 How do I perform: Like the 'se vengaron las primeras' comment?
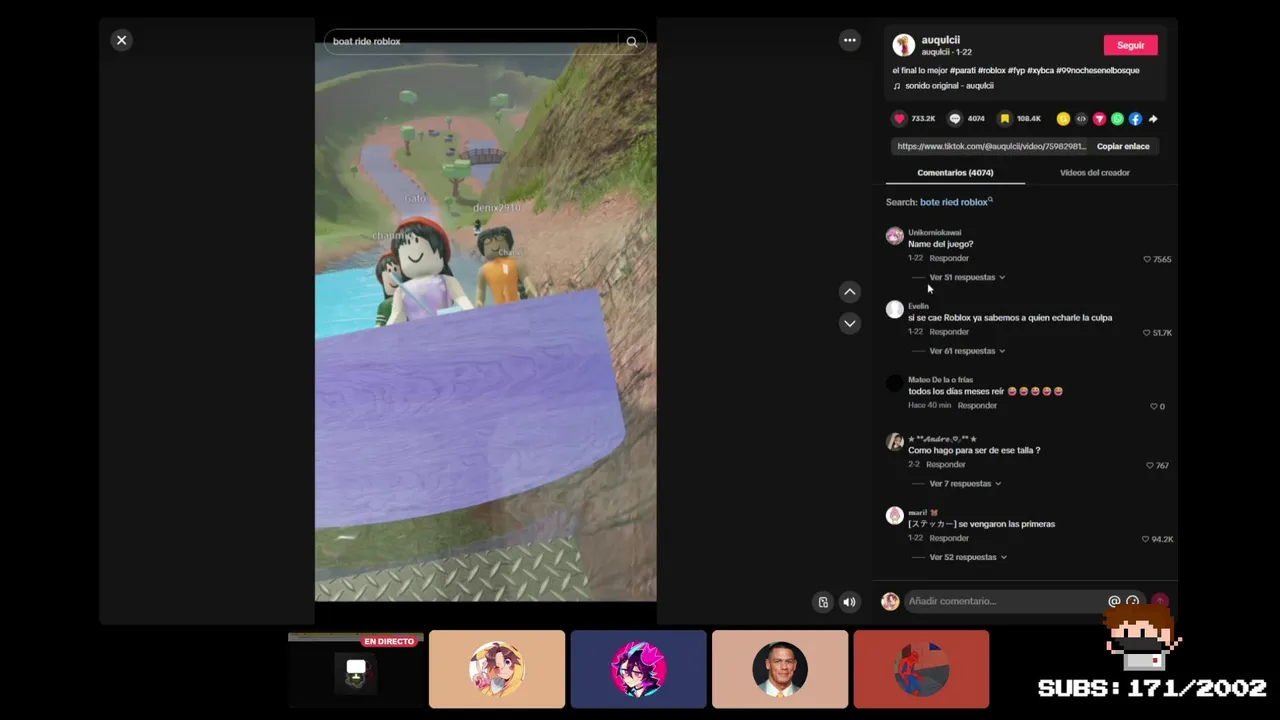1146,539
